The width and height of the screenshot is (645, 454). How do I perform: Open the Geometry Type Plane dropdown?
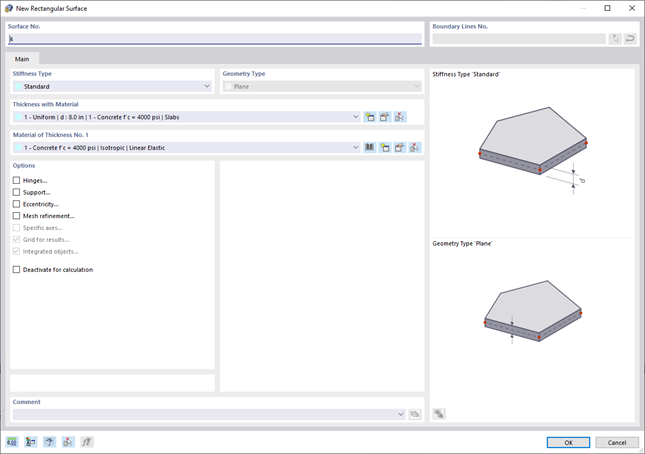(x=322, y=86)
